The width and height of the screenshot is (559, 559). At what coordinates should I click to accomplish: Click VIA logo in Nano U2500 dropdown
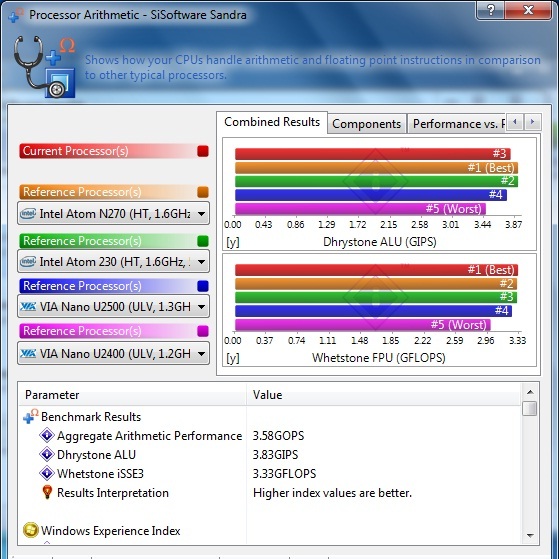(x=28, y=307)
